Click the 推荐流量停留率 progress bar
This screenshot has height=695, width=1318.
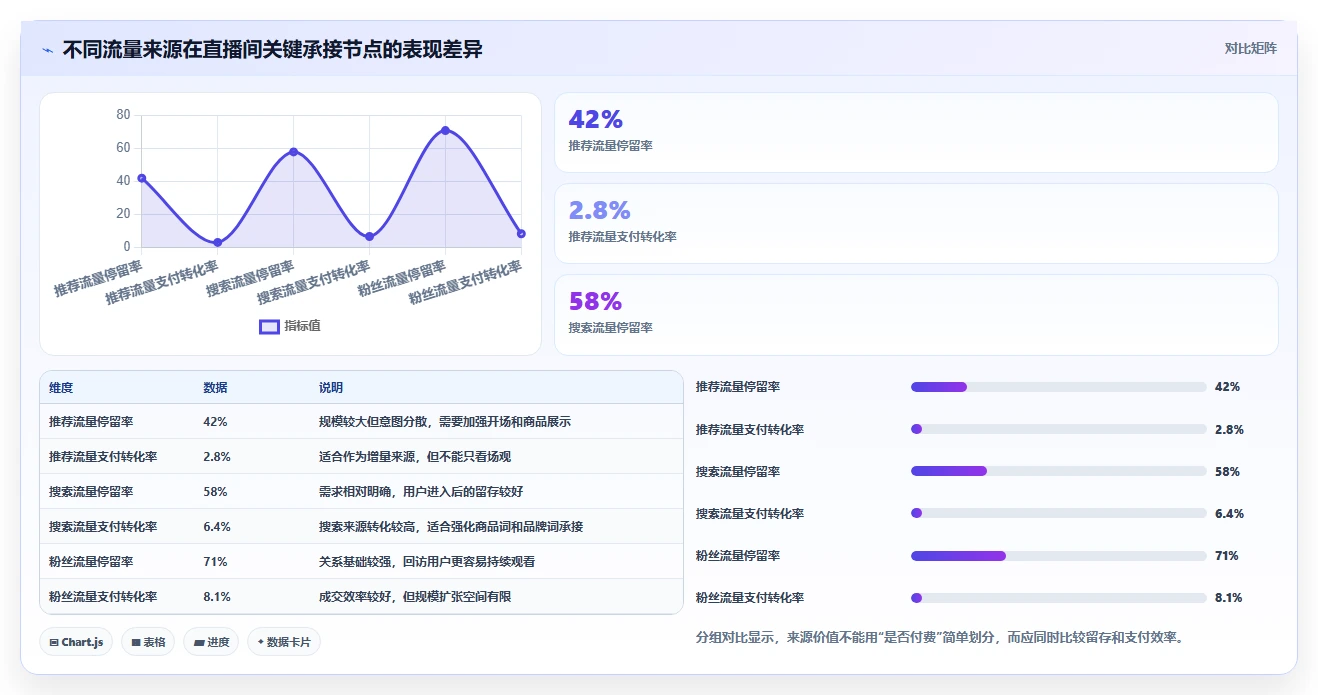1058,387
